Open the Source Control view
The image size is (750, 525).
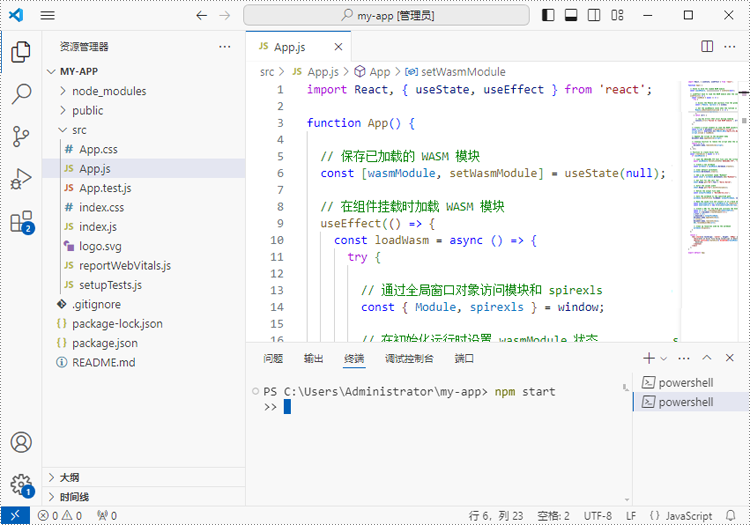[21, 136]
